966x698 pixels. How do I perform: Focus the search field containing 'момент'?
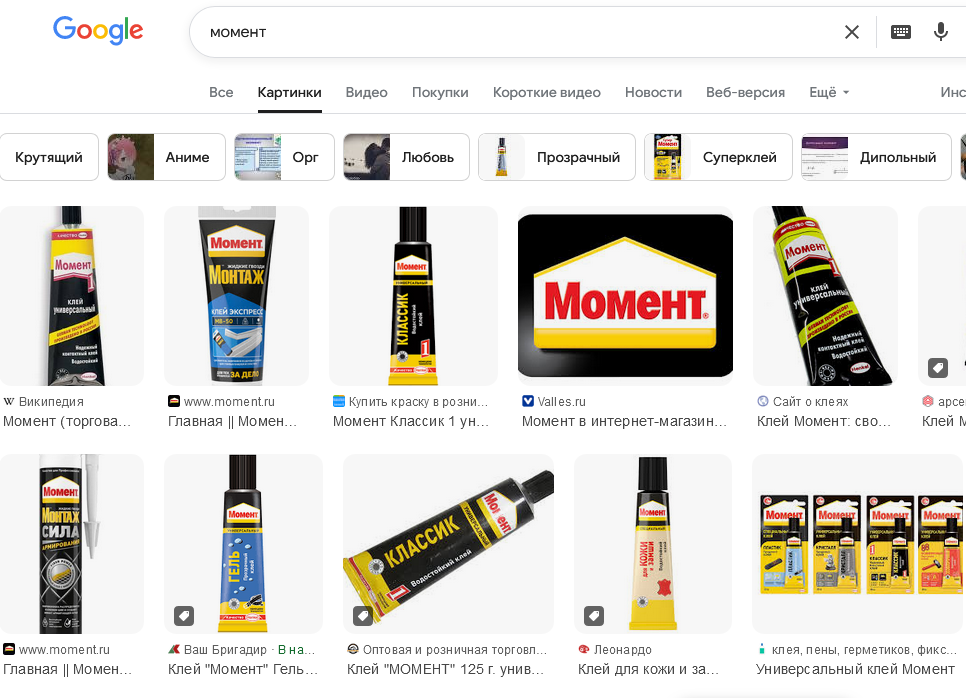tap(518, 32)
